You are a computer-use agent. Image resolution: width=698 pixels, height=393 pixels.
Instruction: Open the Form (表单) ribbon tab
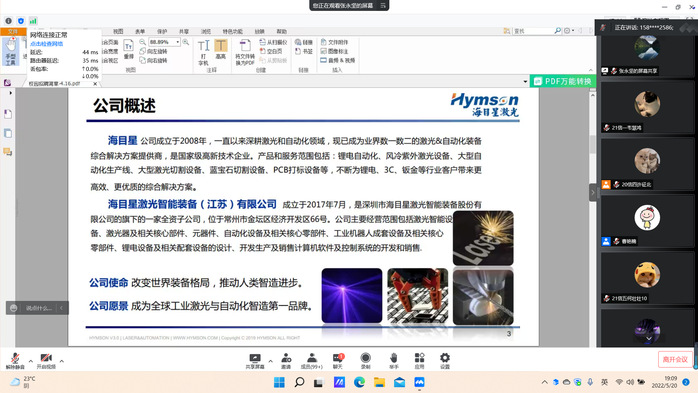[x=140, y=32]
